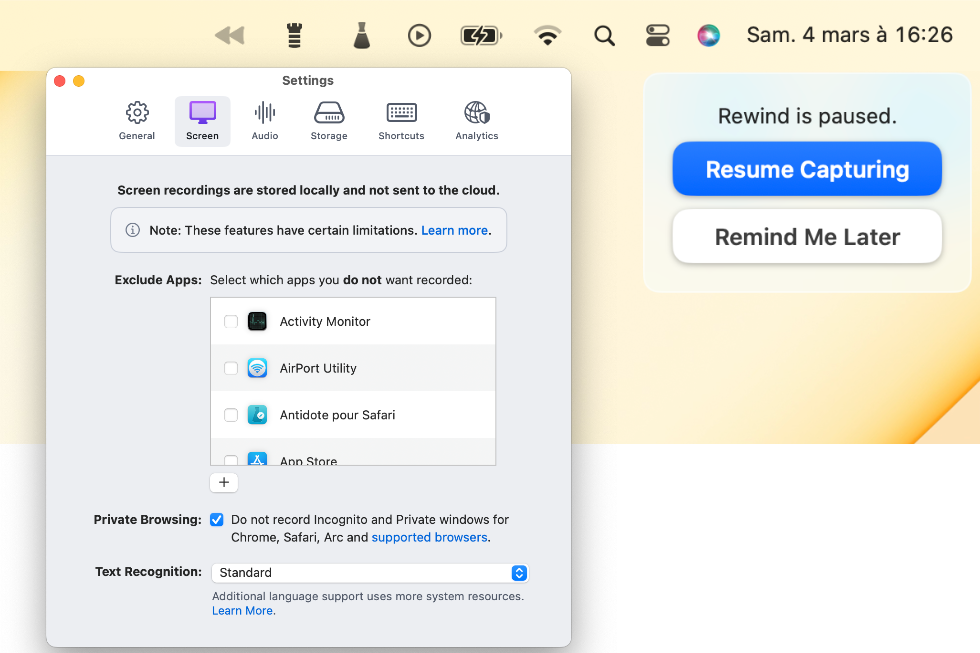Check the Activity Monitor exclusion checkbox
This screenshot has height=653, width=980.
(x=231, y=321)
